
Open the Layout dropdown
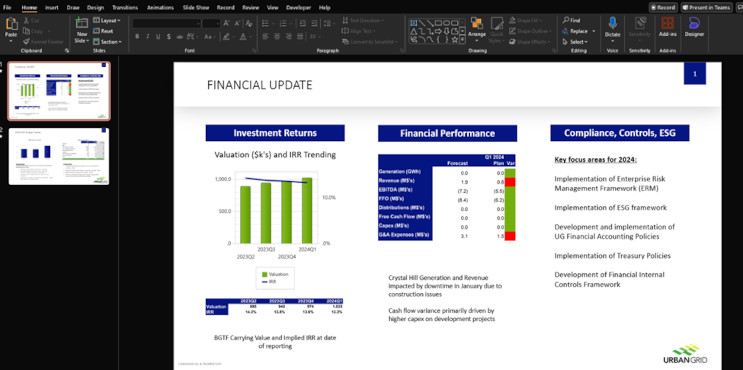[107, 21]
